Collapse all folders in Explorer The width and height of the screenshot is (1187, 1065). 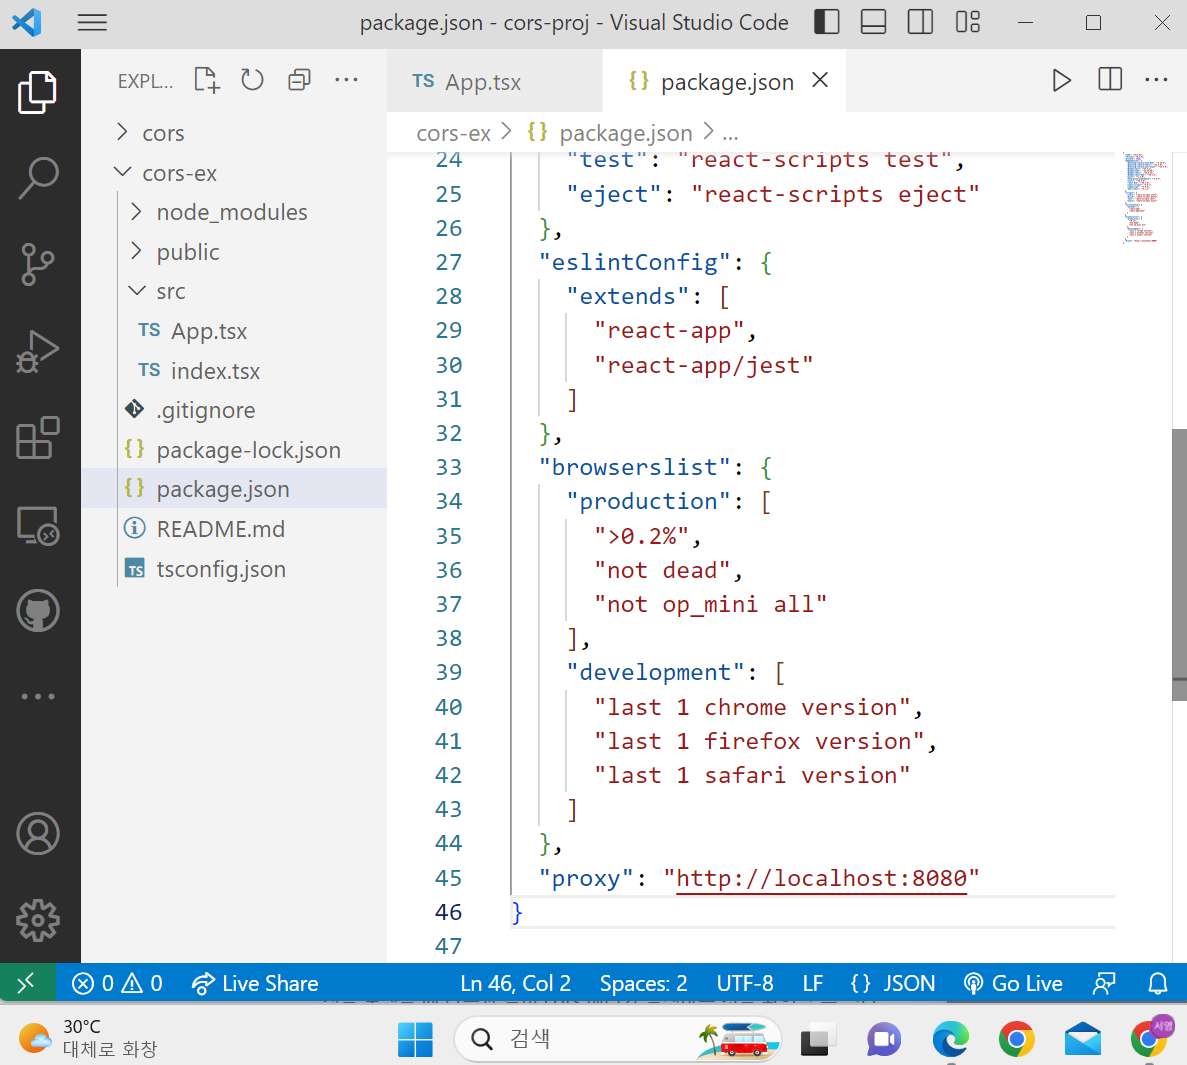(x=300, y=80)
